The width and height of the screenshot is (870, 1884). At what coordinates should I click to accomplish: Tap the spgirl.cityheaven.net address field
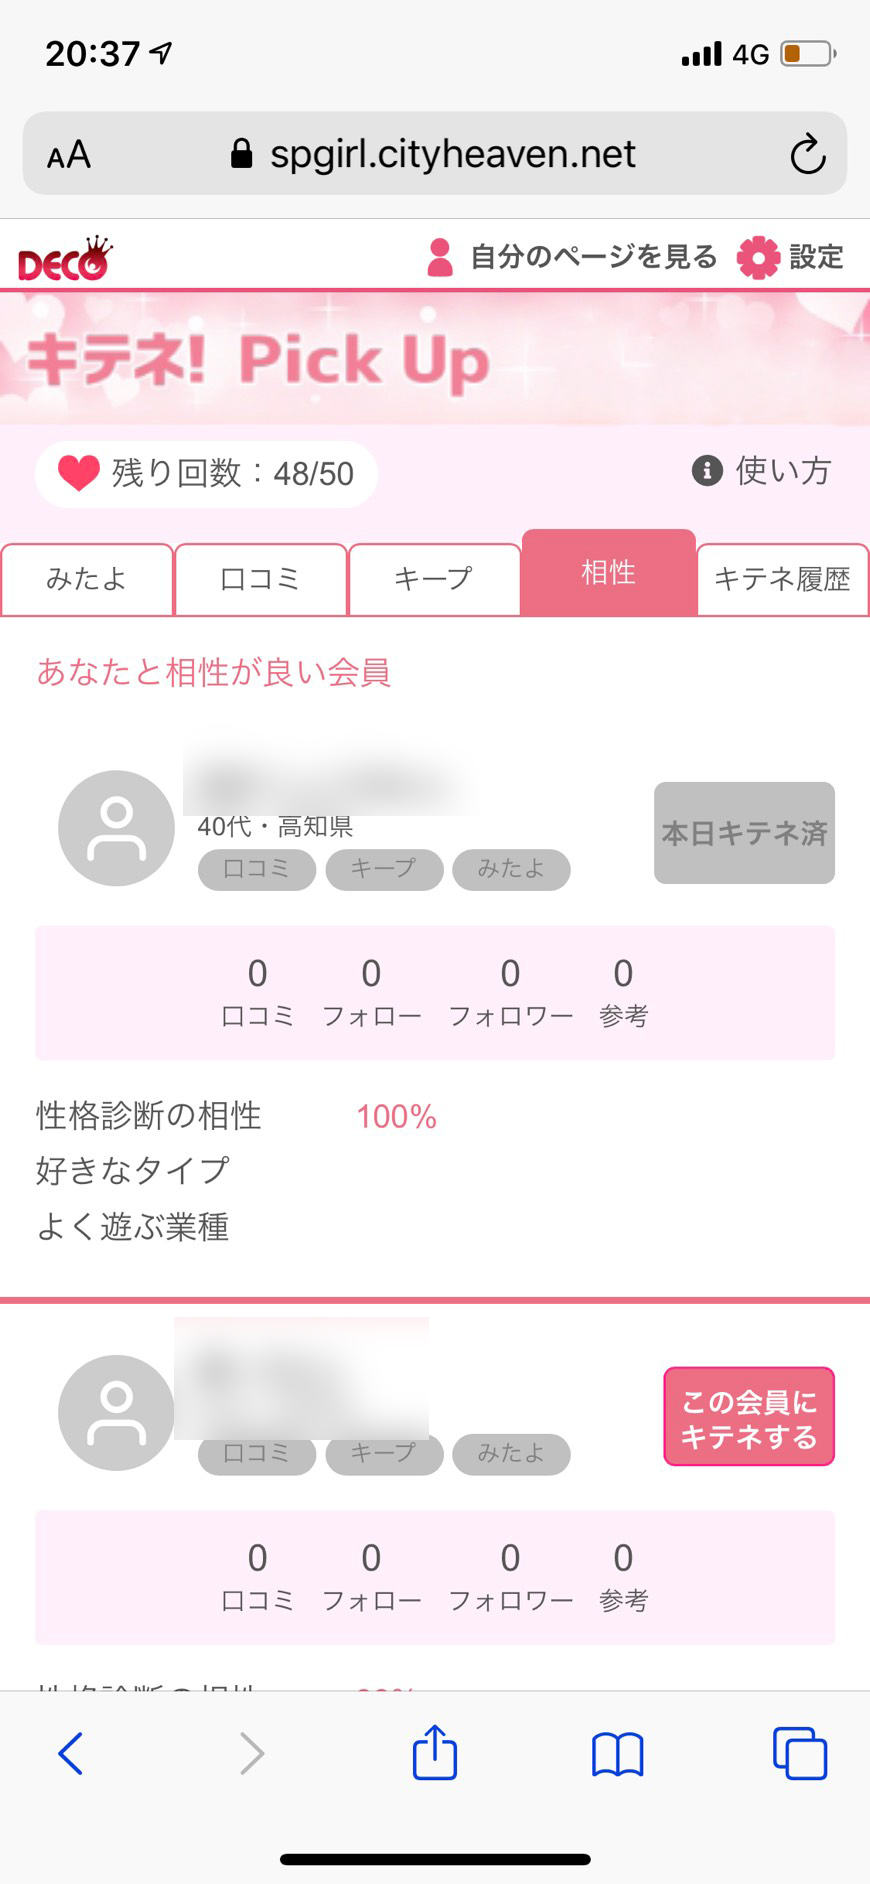click(452, 154)
